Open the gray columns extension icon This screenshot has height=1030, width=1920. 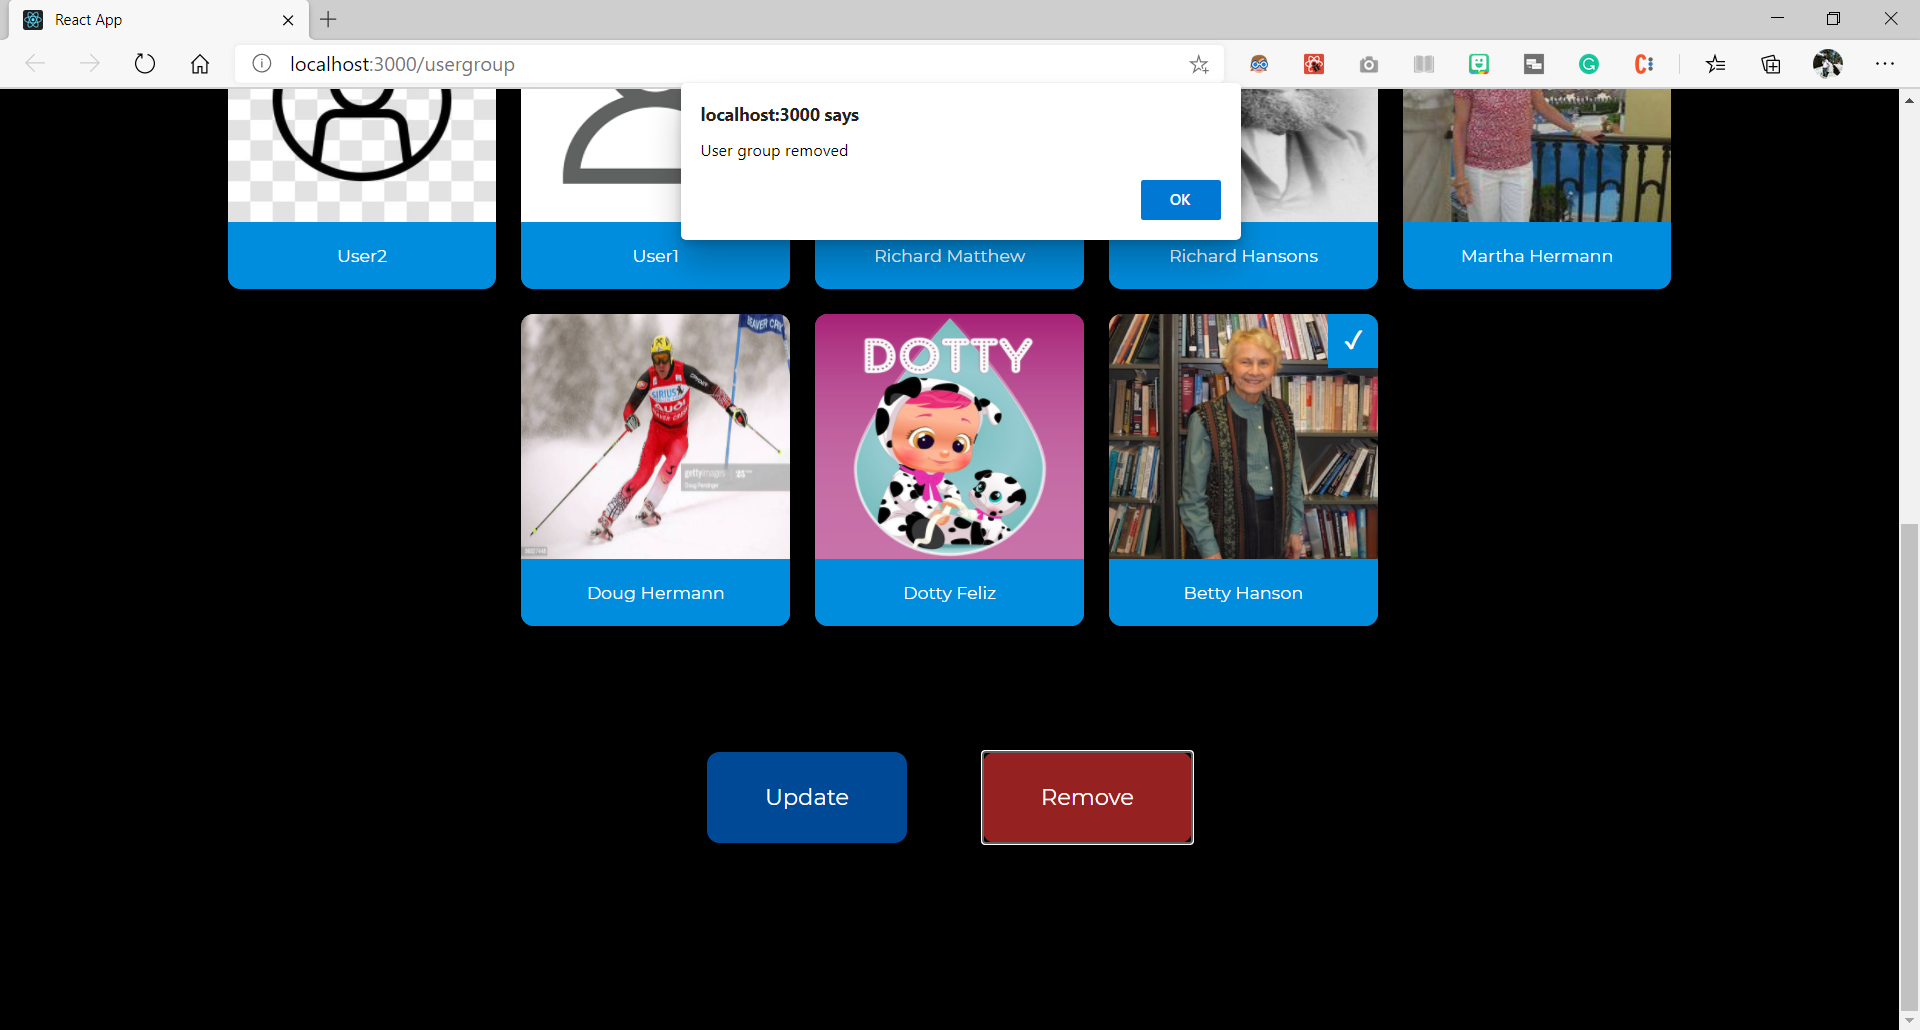(x=1424, y=64)
